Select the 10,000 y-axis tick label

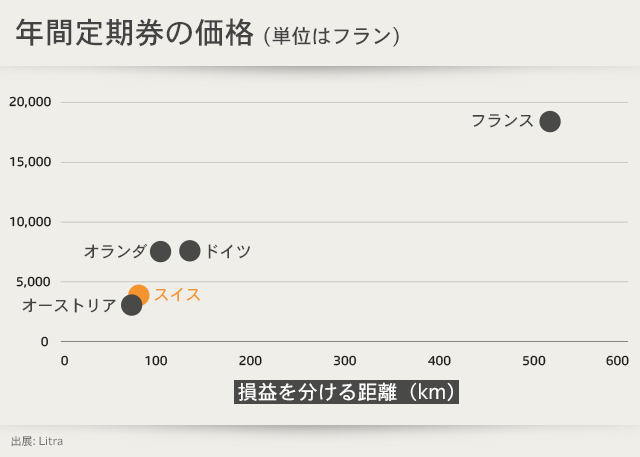click(29, 222)
